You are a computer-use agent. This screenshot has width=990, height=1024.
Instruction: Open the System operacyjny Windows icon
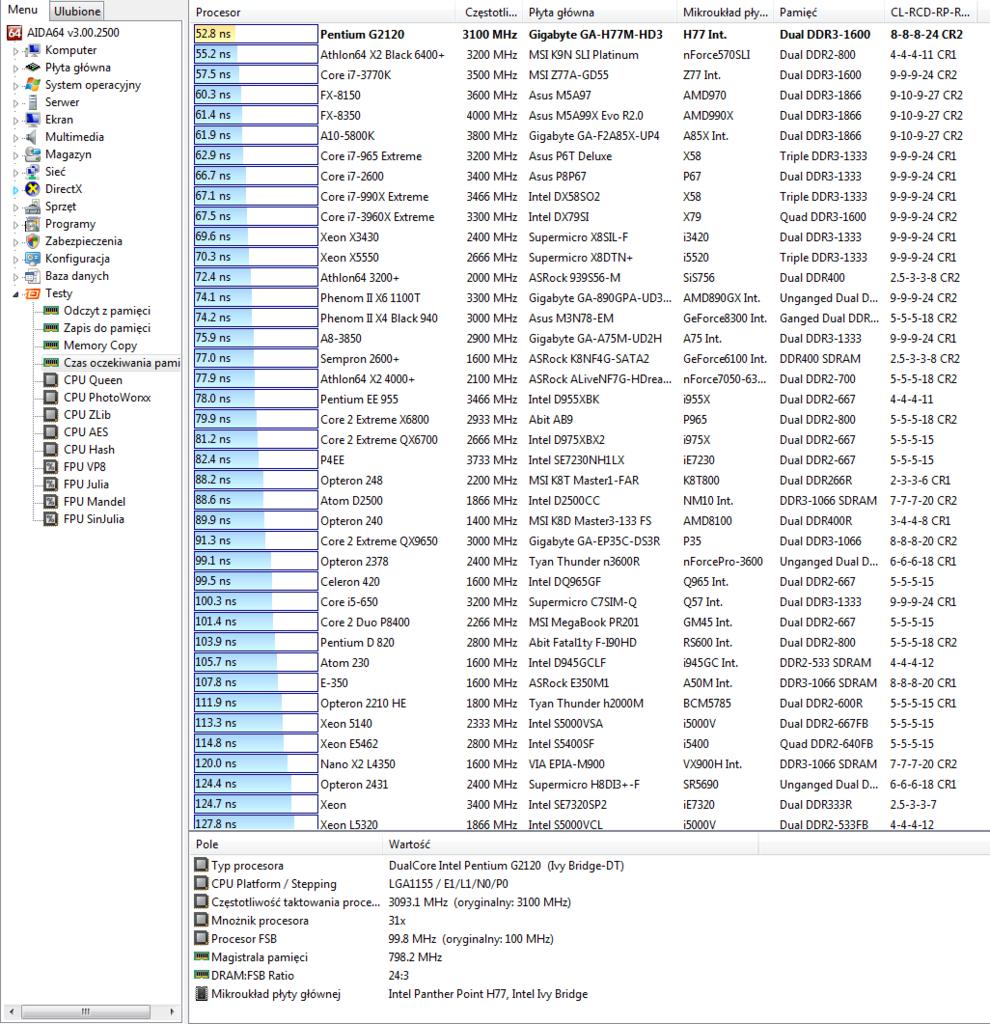(33, 85)
